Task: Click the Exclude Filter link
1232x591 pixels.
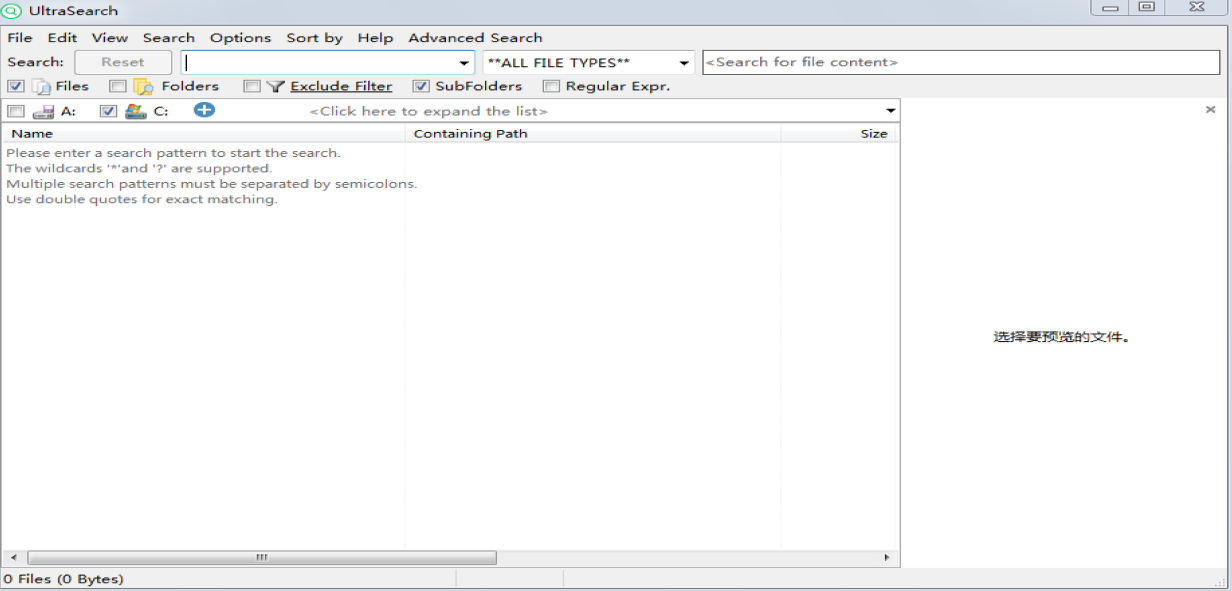Action: tap(341, 87)
